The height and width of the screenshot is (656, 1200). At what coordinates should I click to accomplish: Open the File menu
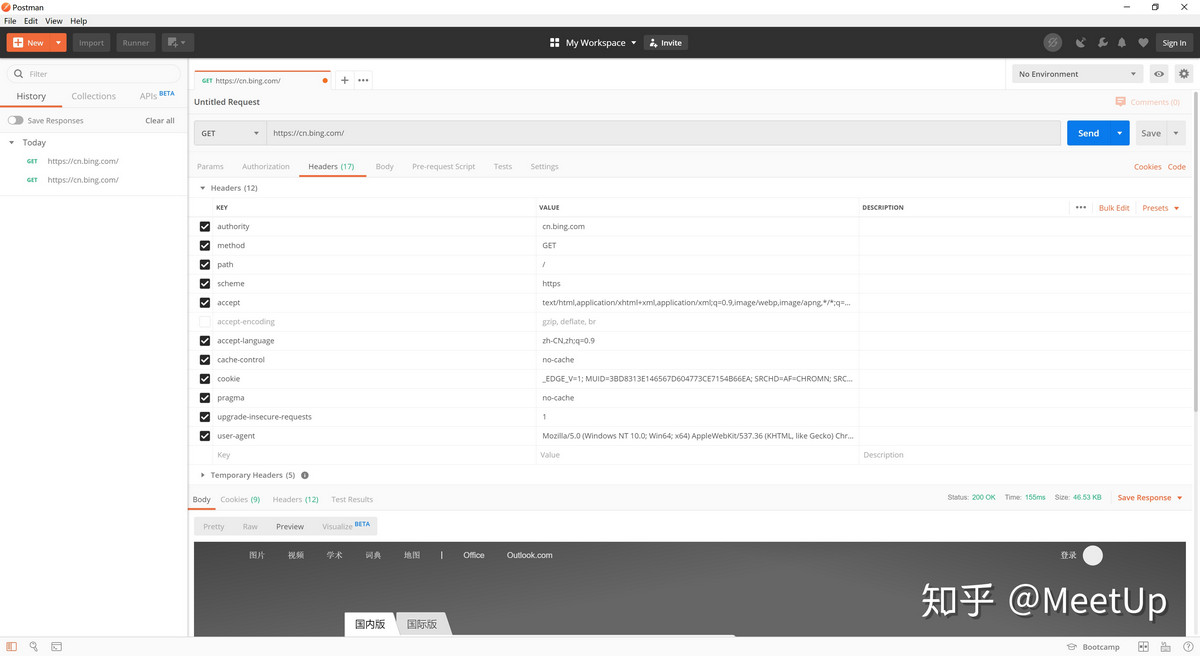10,20
